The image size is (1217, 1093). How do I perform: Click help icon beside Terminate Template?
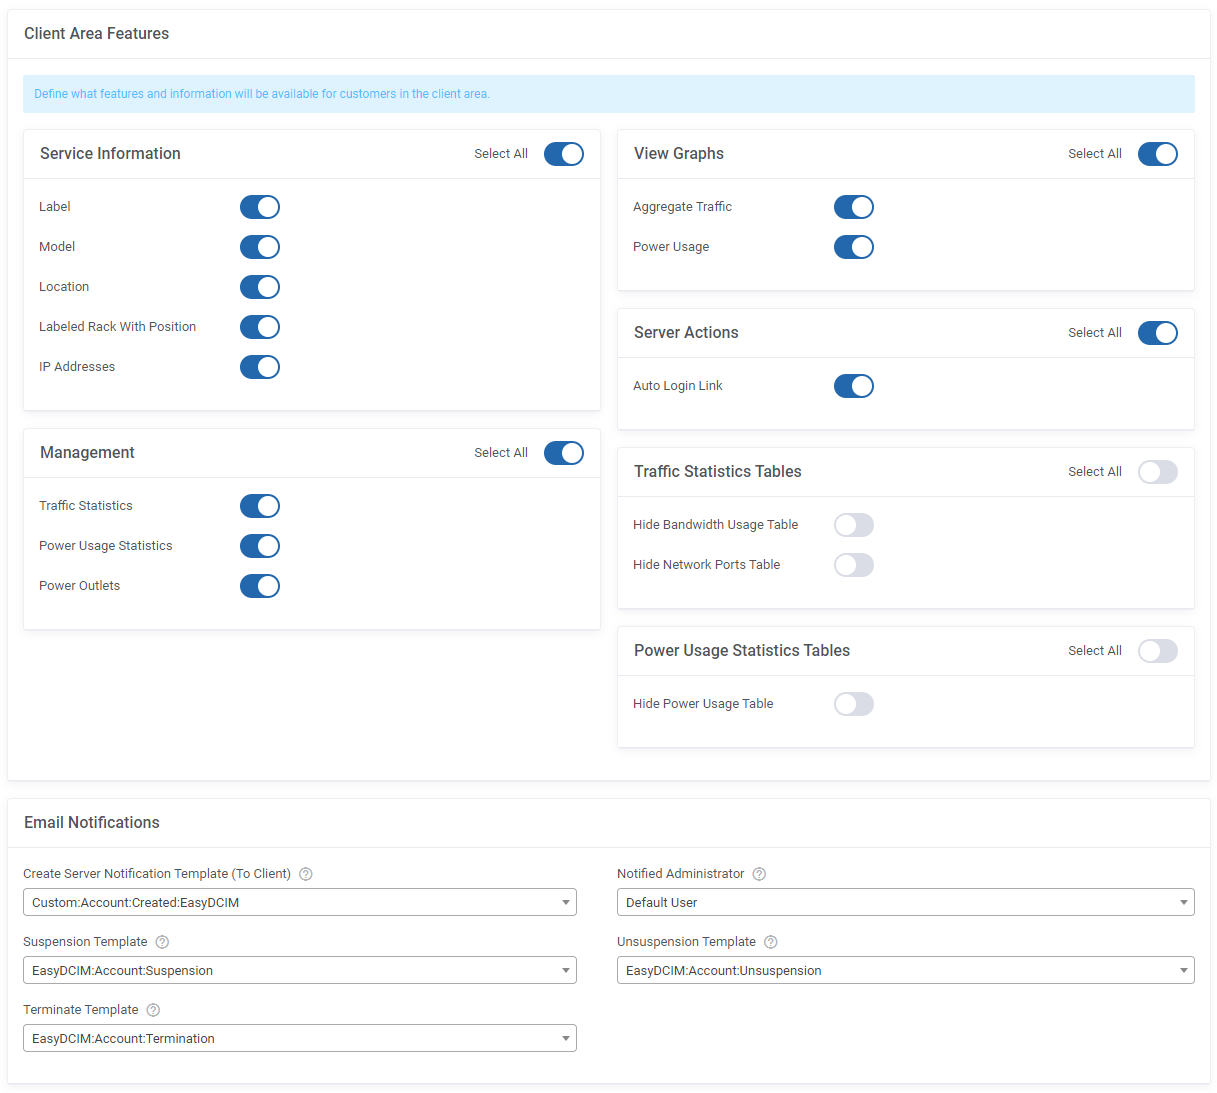(x=153, y=1010)
